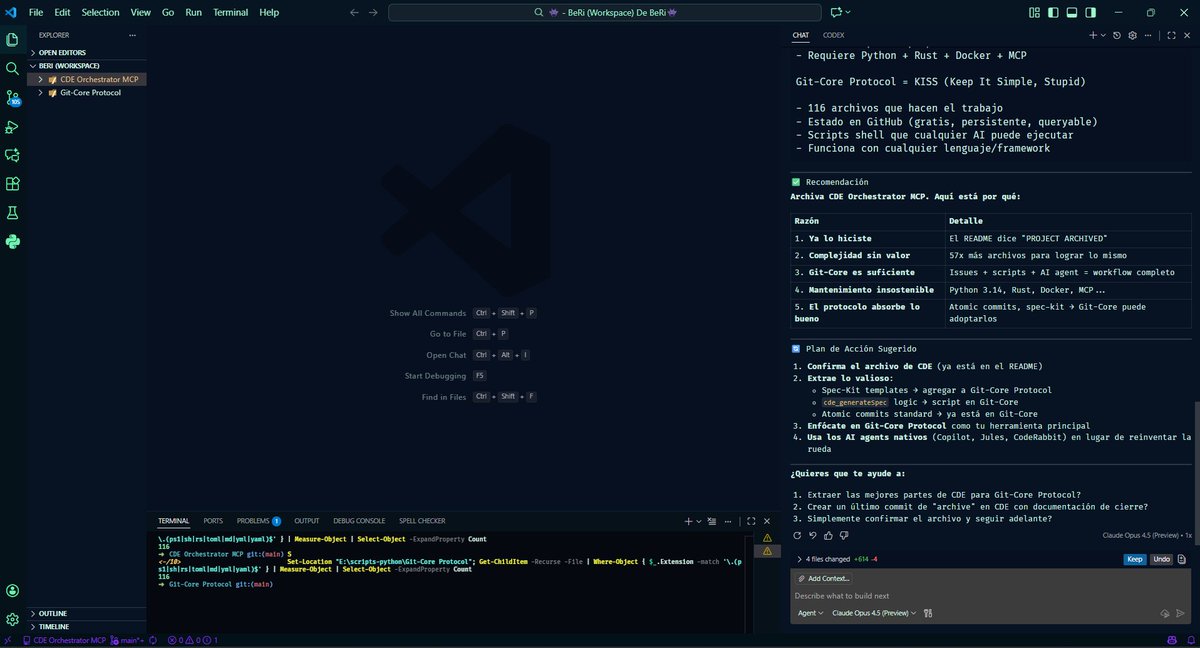The width and height of the screenshot is (1200, 648).
Task: Toggle the primary side bar visibility
Action: pyautogui.click(x=1052, y=11)
